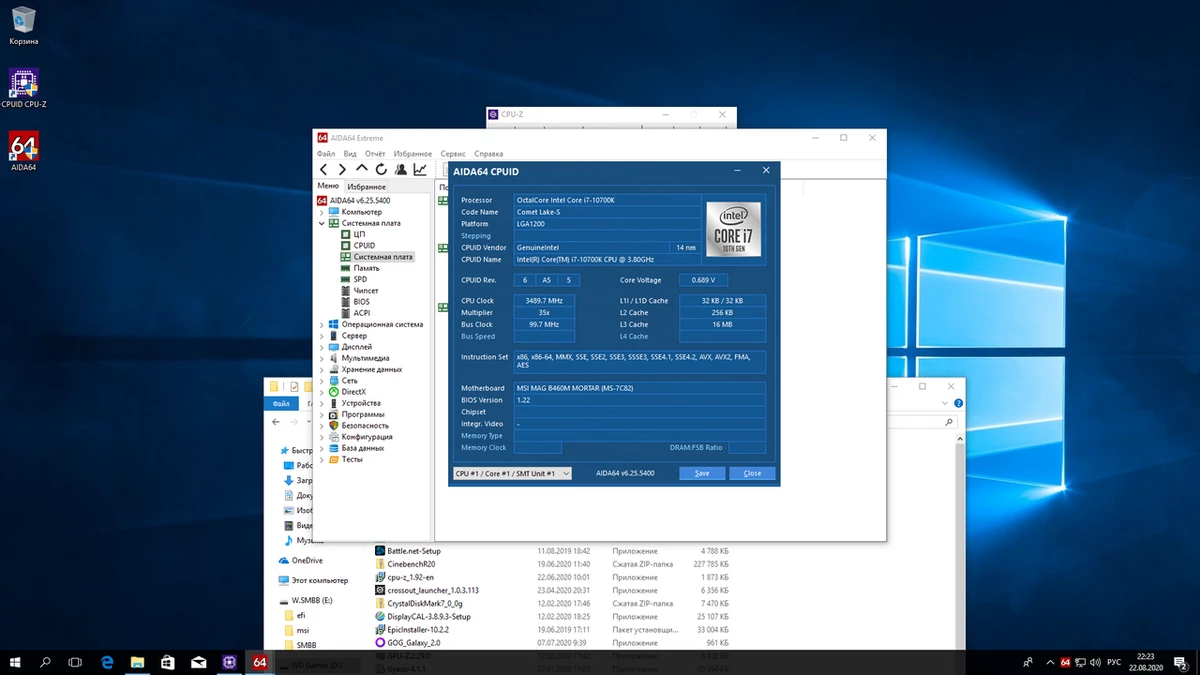Expand the Сервер tree node

click(x=322, y=336)
